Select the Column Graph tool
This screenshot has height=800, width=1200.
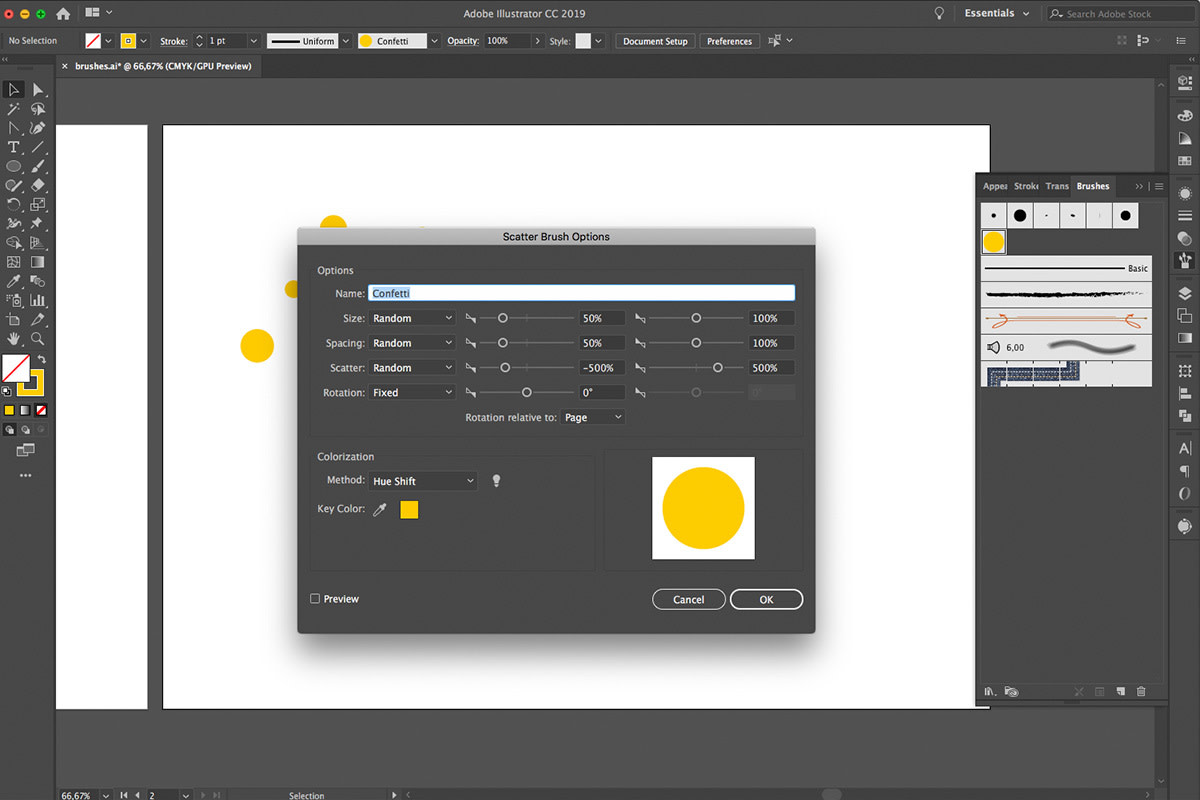click(38, 300)
